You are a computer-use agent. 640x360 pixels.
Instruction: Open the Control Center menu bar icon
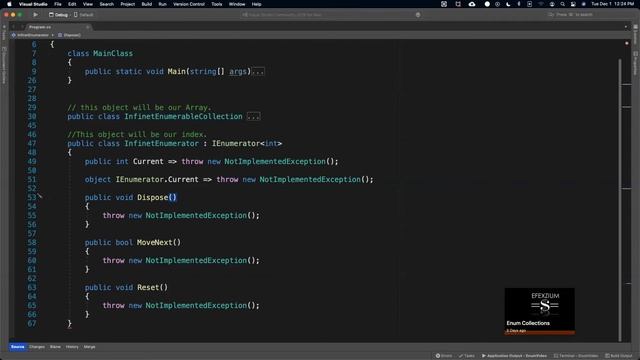point(573,4)
